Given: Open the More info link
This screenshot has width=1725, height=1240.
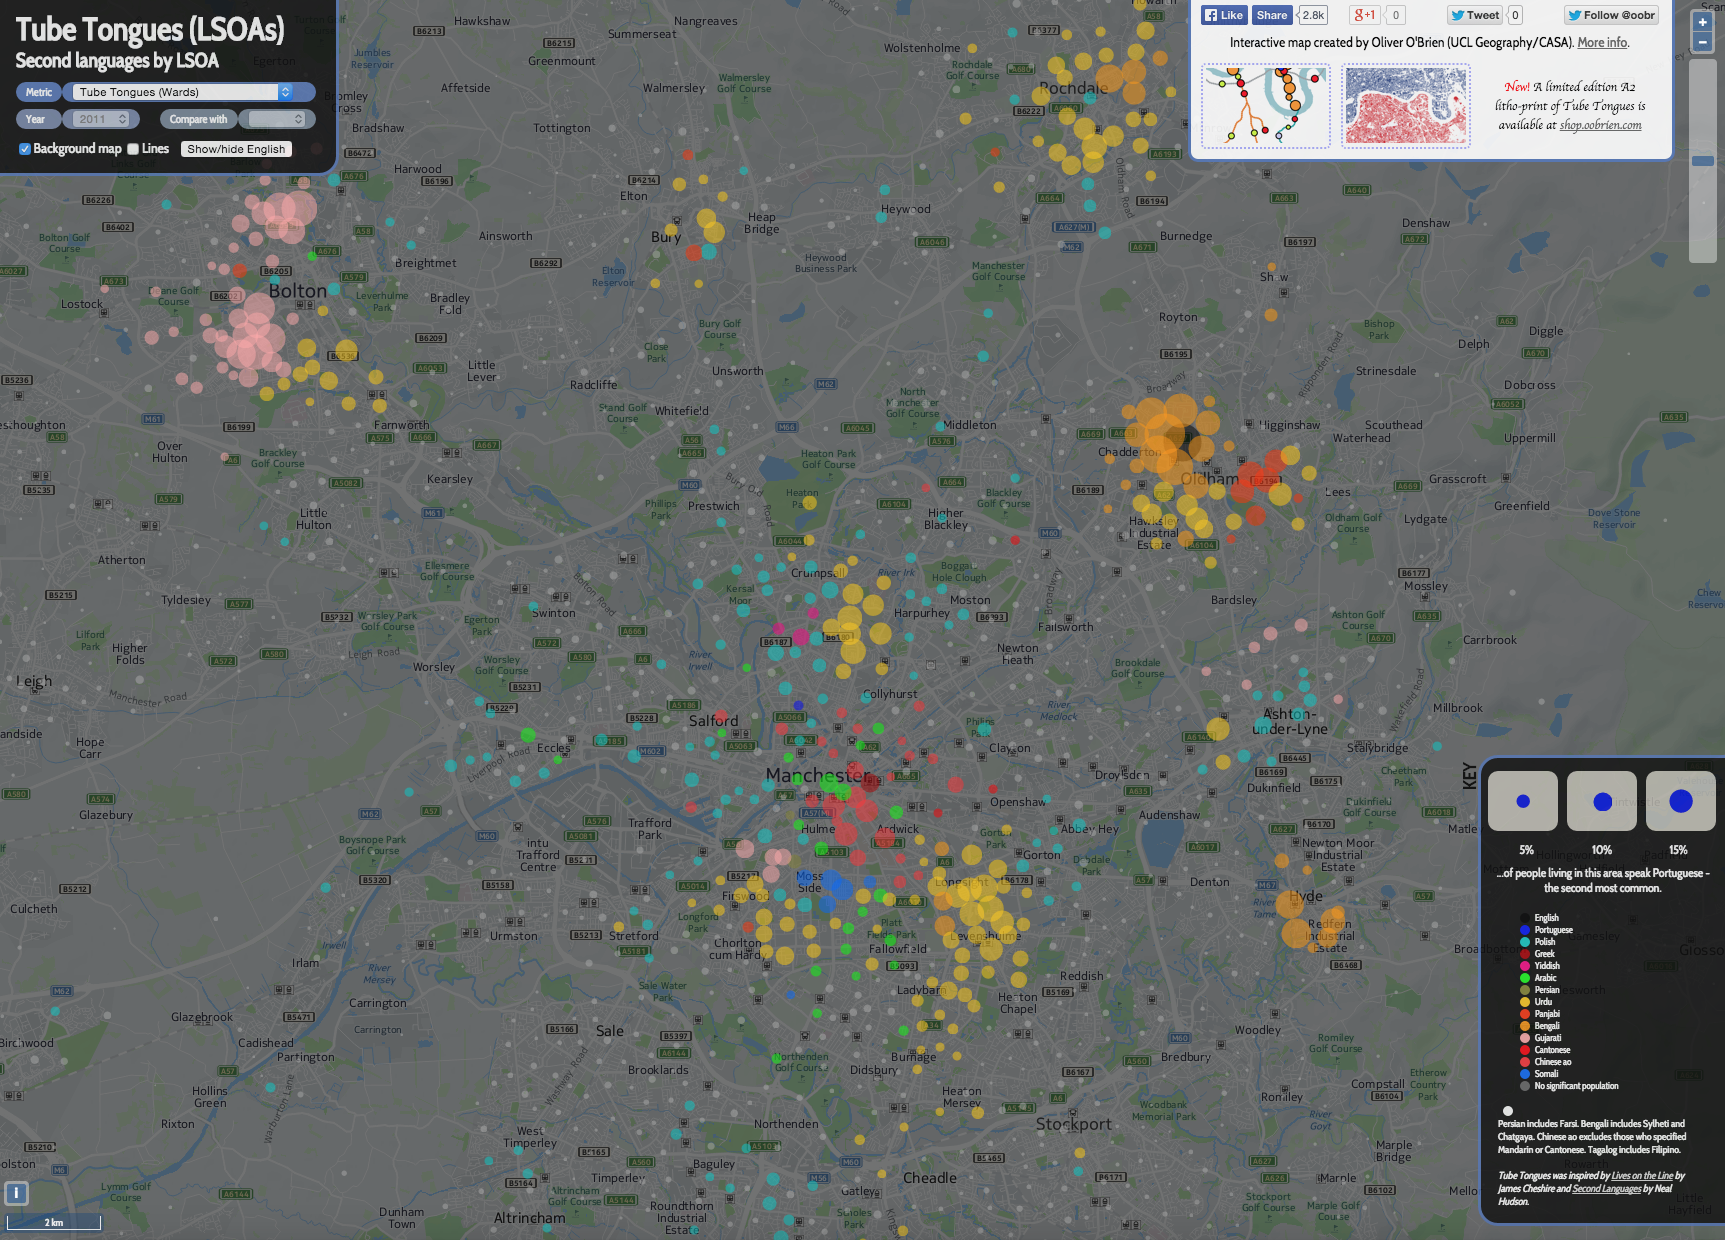Looking at the screenshot, I should (1603, 43).
